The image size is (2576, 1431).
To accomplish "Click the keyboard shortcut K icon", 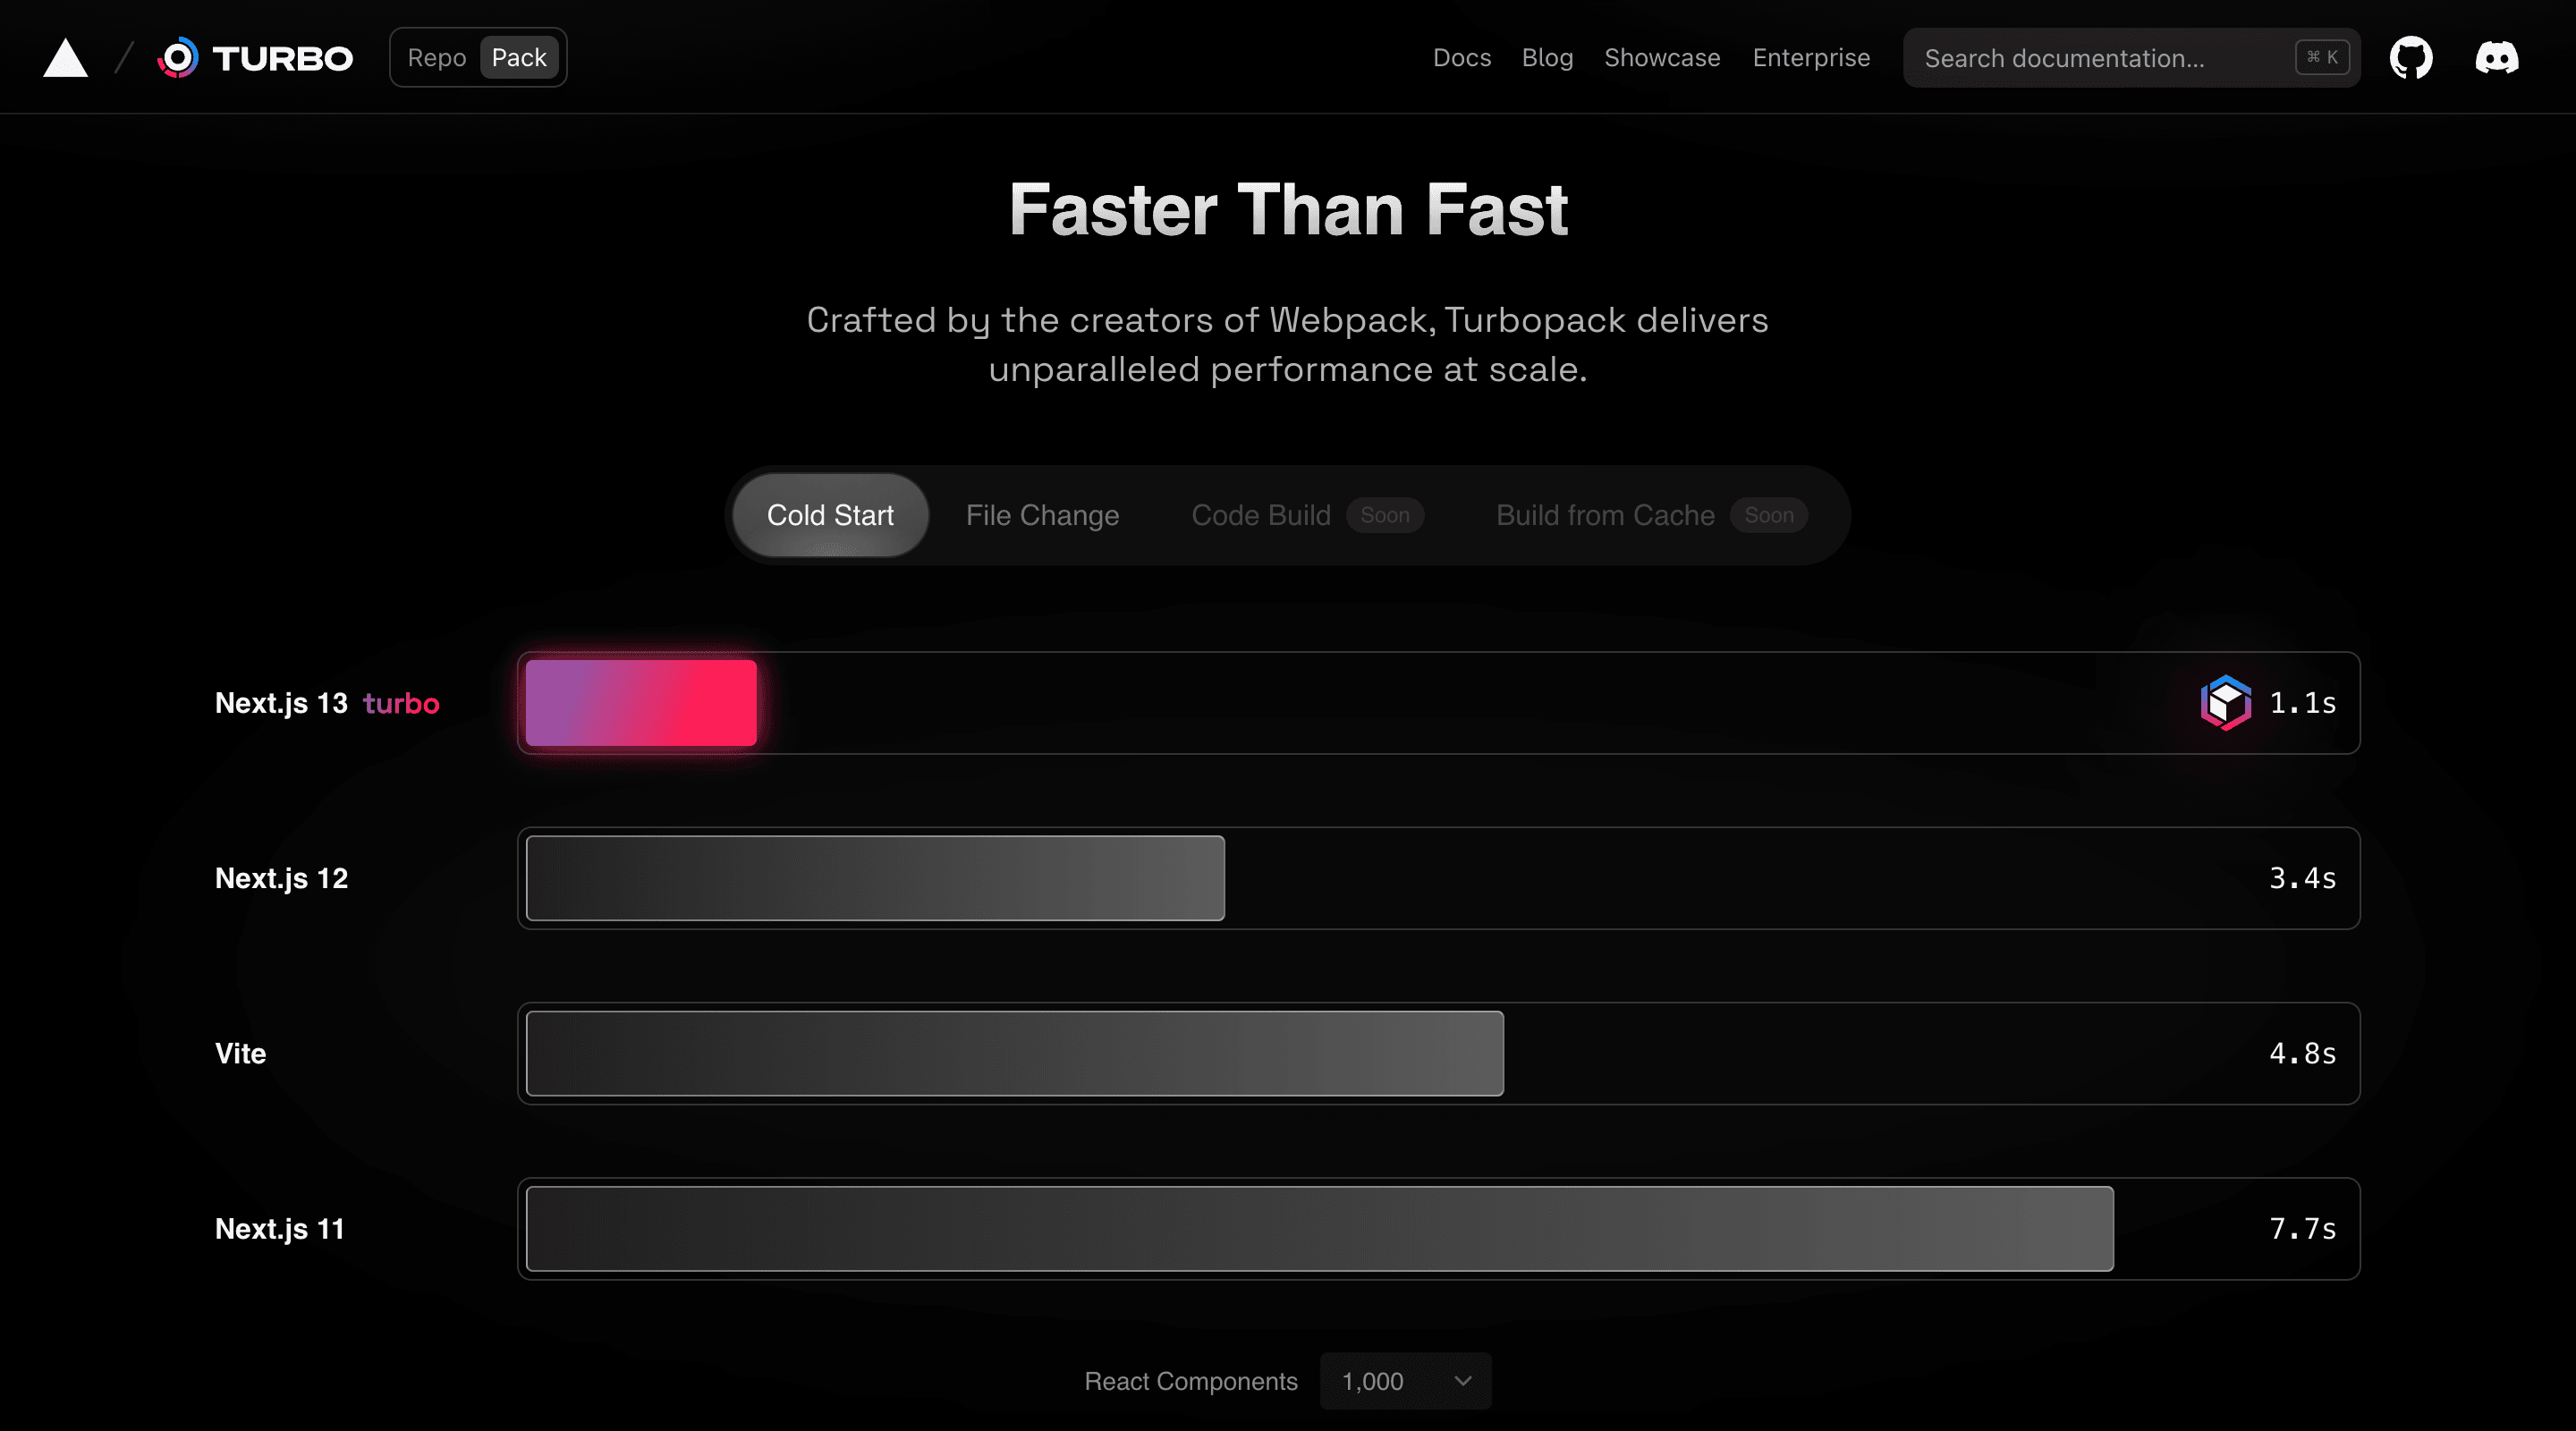I will pos(2322,55).
